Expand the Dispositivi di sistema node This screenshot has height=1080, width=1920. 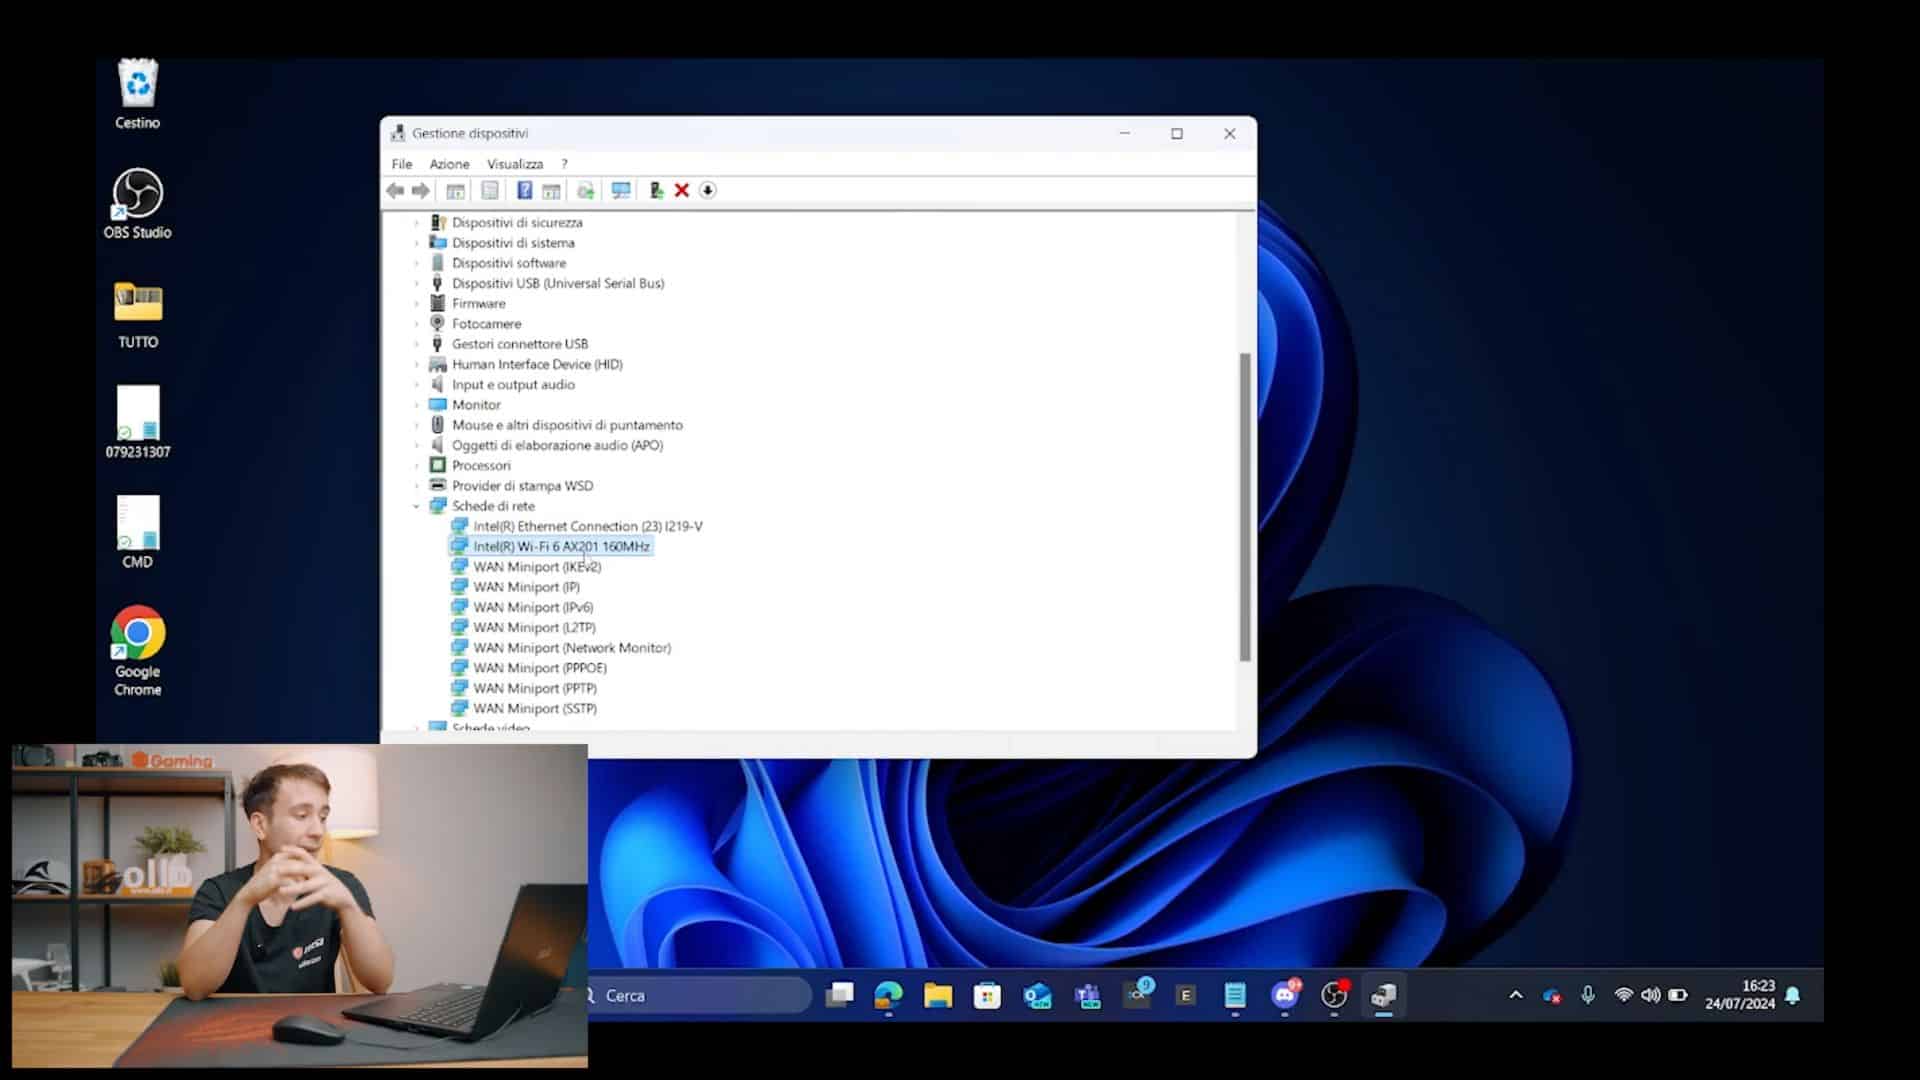(x=417, y=243)
